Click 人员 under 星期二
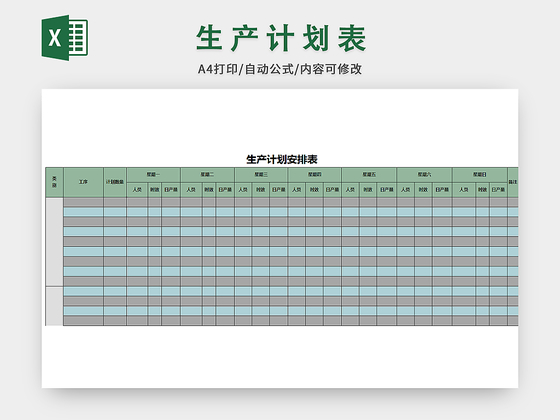560x420 pixels. [x=191, y=190]
